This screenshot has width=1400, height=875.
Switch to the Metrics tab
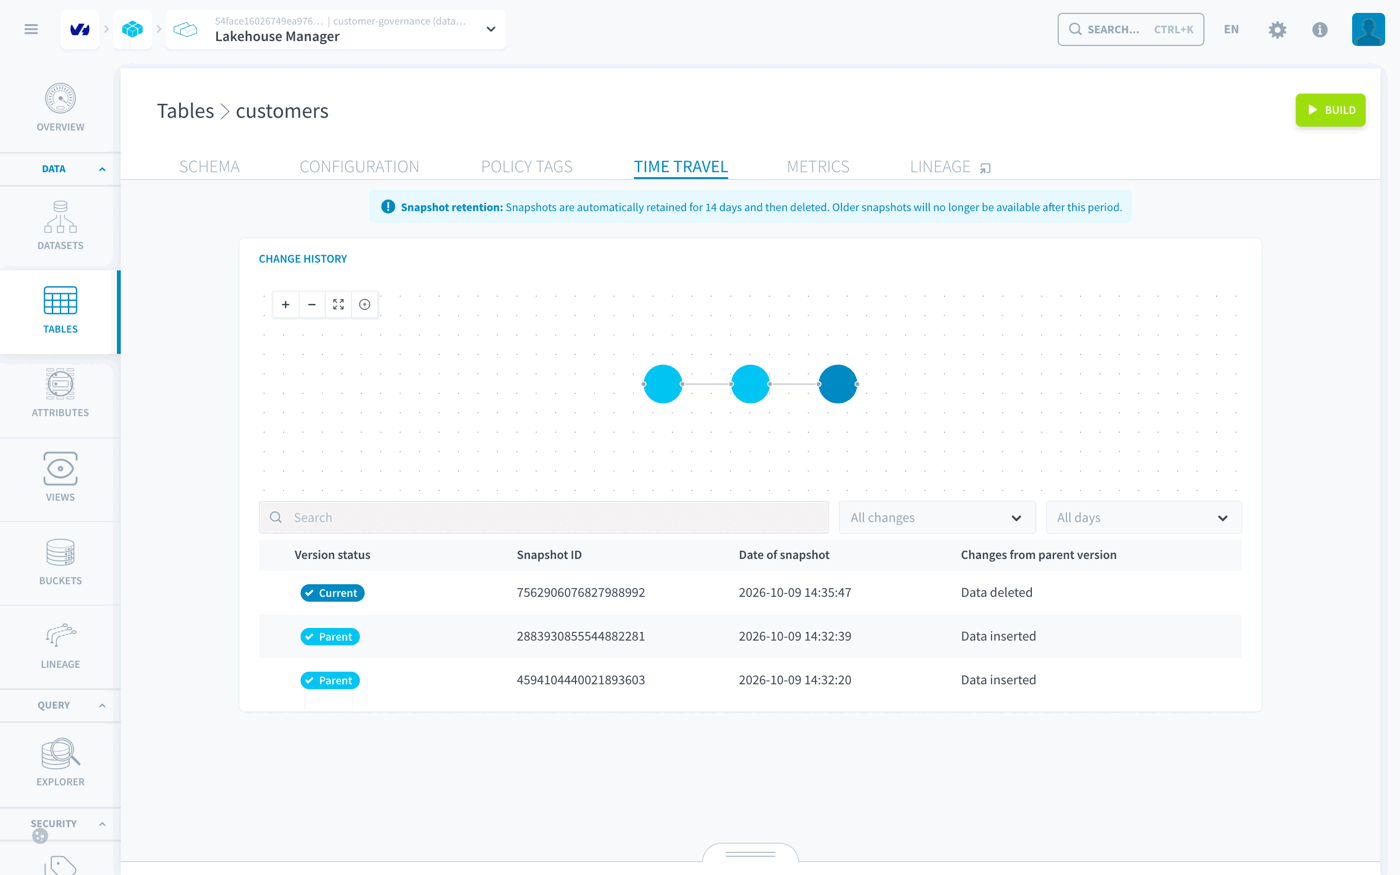click(818, 166)
